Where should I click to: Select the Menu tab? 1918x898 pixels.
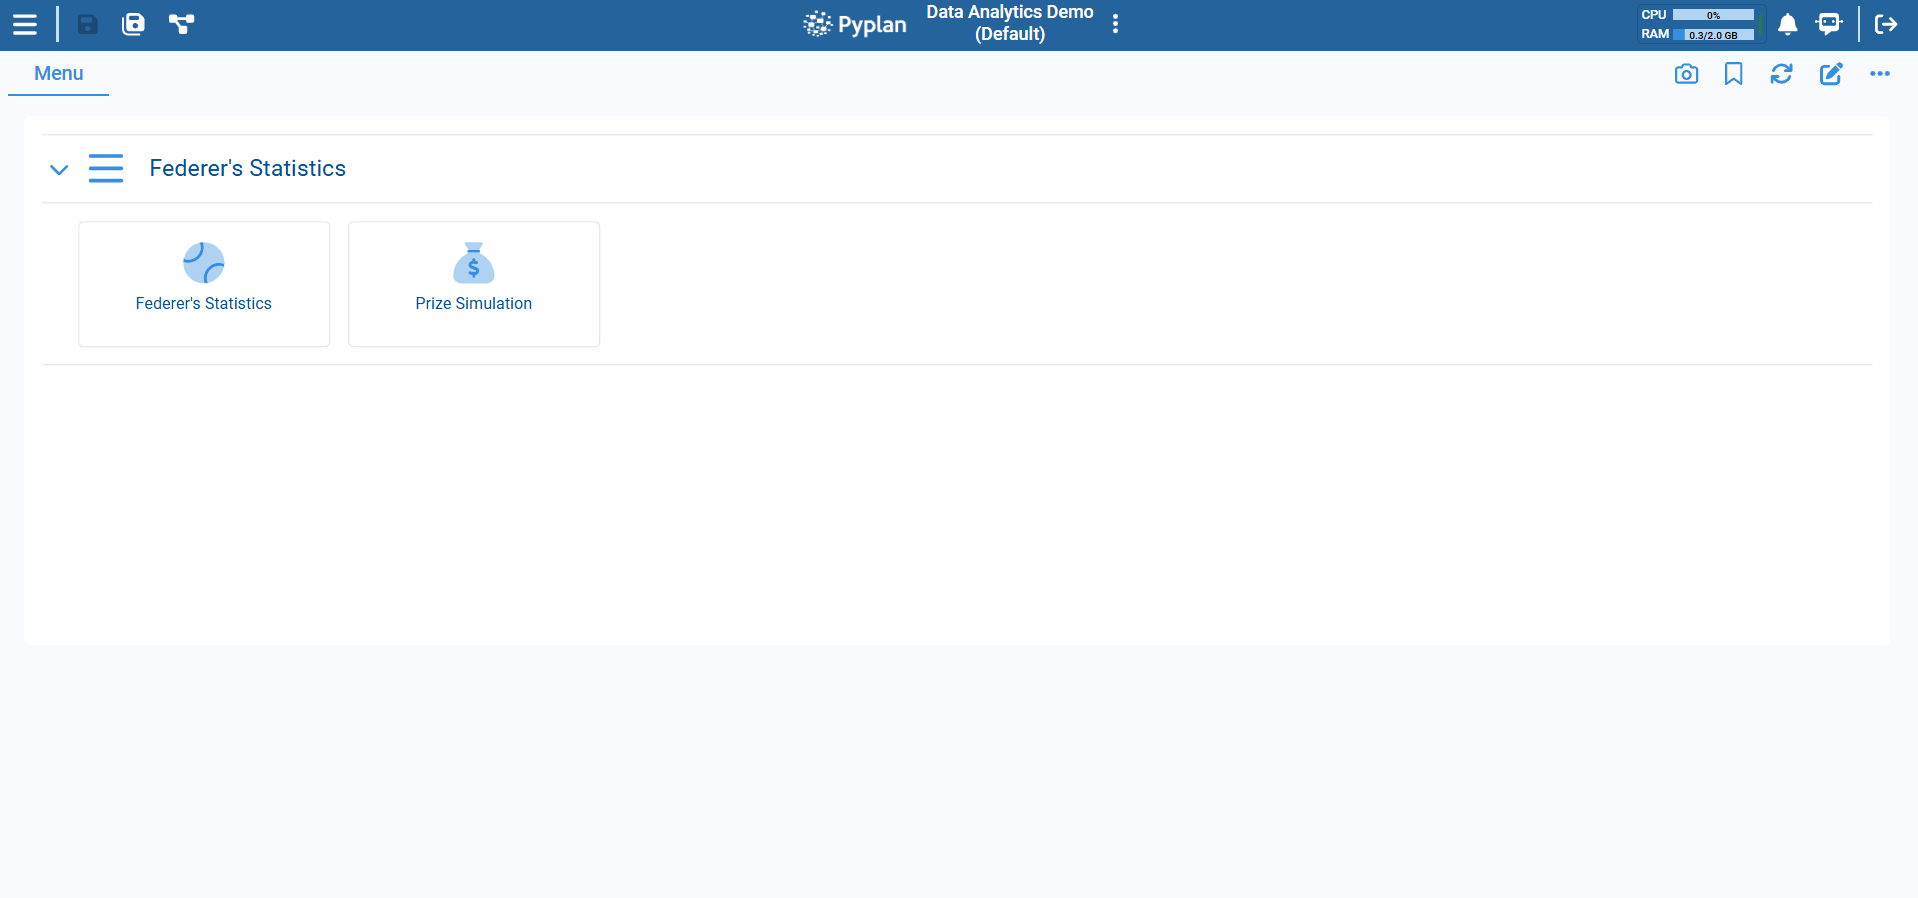coord(58,74)
